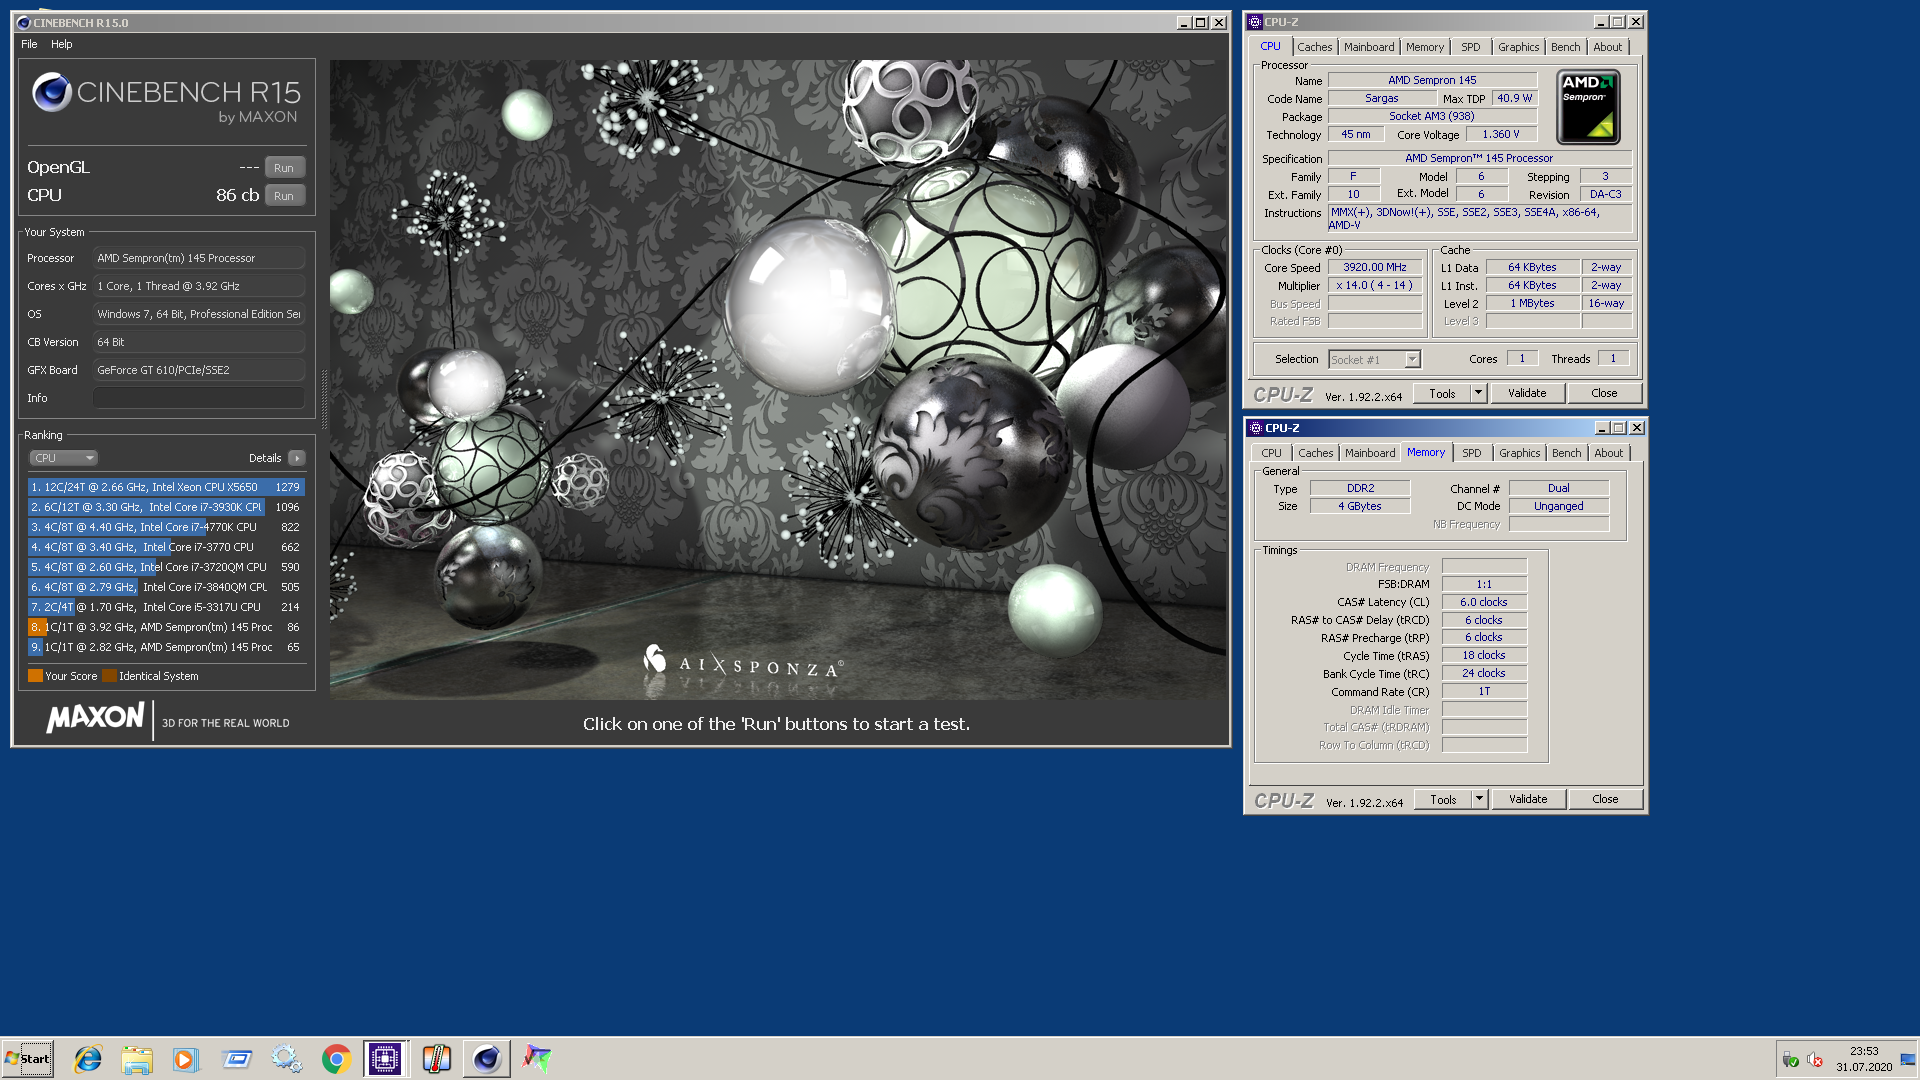Switch to CPU tab in bottom CPU-Z

tap(1271, 453)
